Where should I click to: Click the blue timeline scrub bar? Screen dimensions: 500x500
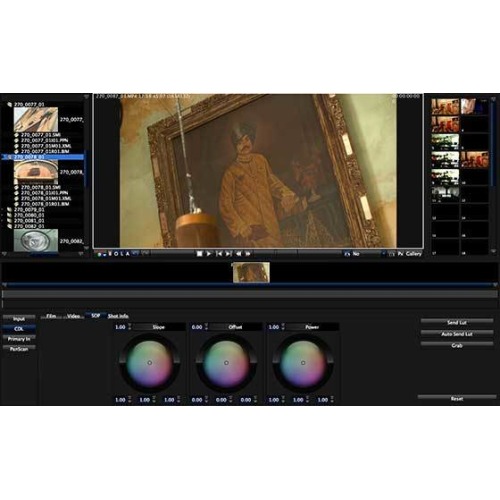pos(250,285)
